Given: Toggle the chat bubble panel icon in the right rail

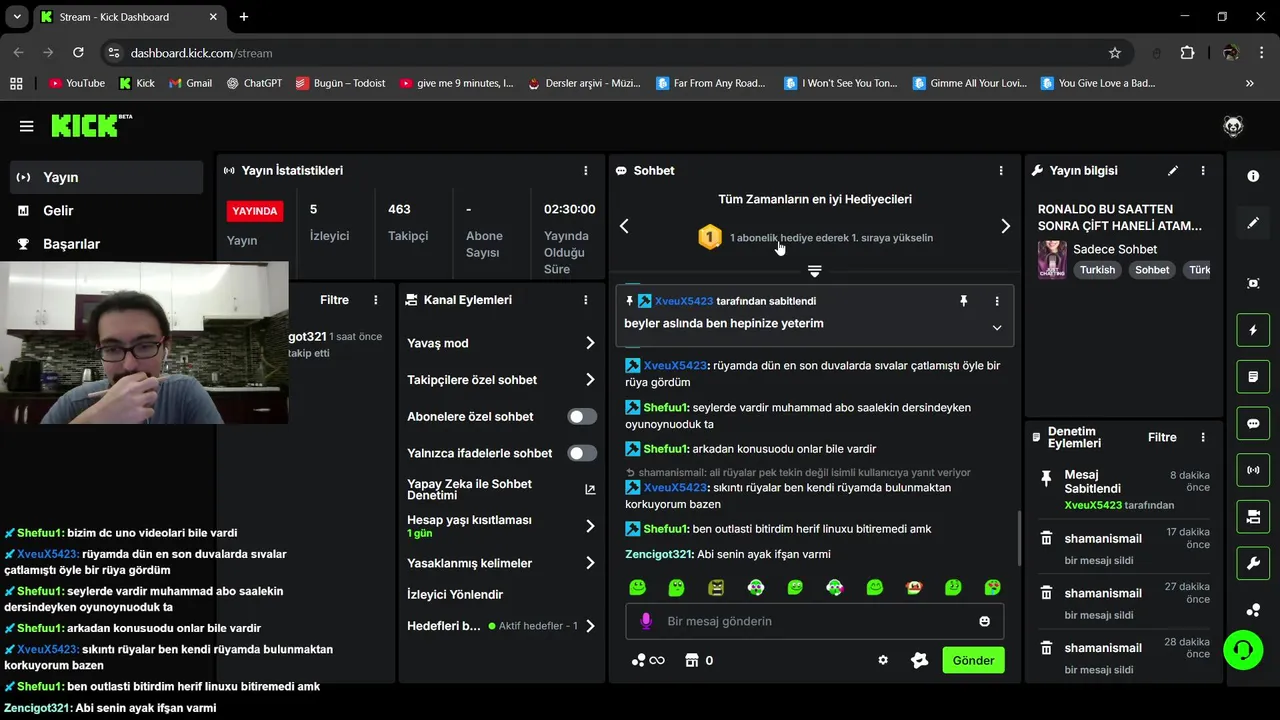Looking at the screenshot, I should tap(1253, 423).
